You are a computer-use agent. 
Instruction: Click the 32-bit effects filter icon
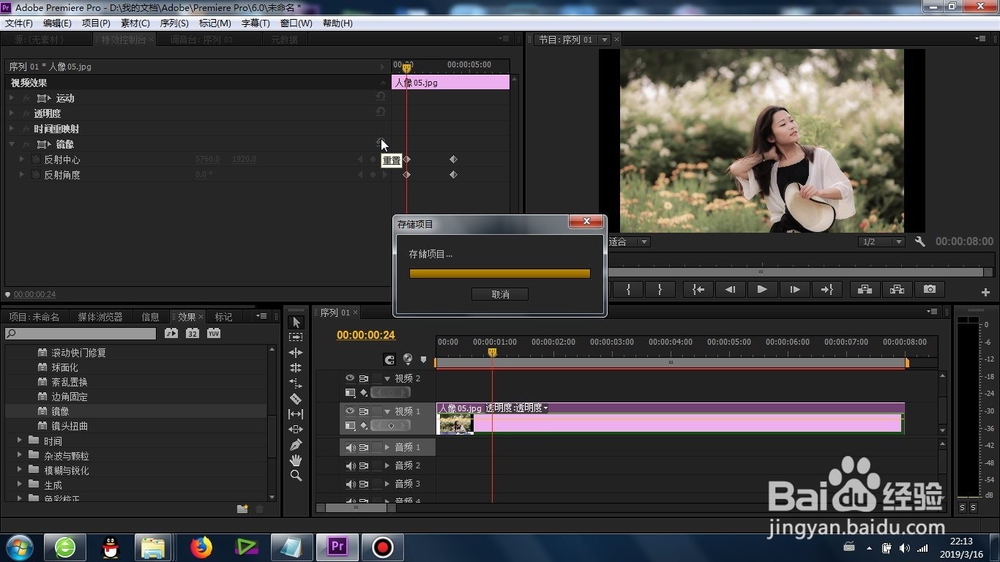[192, 333]
